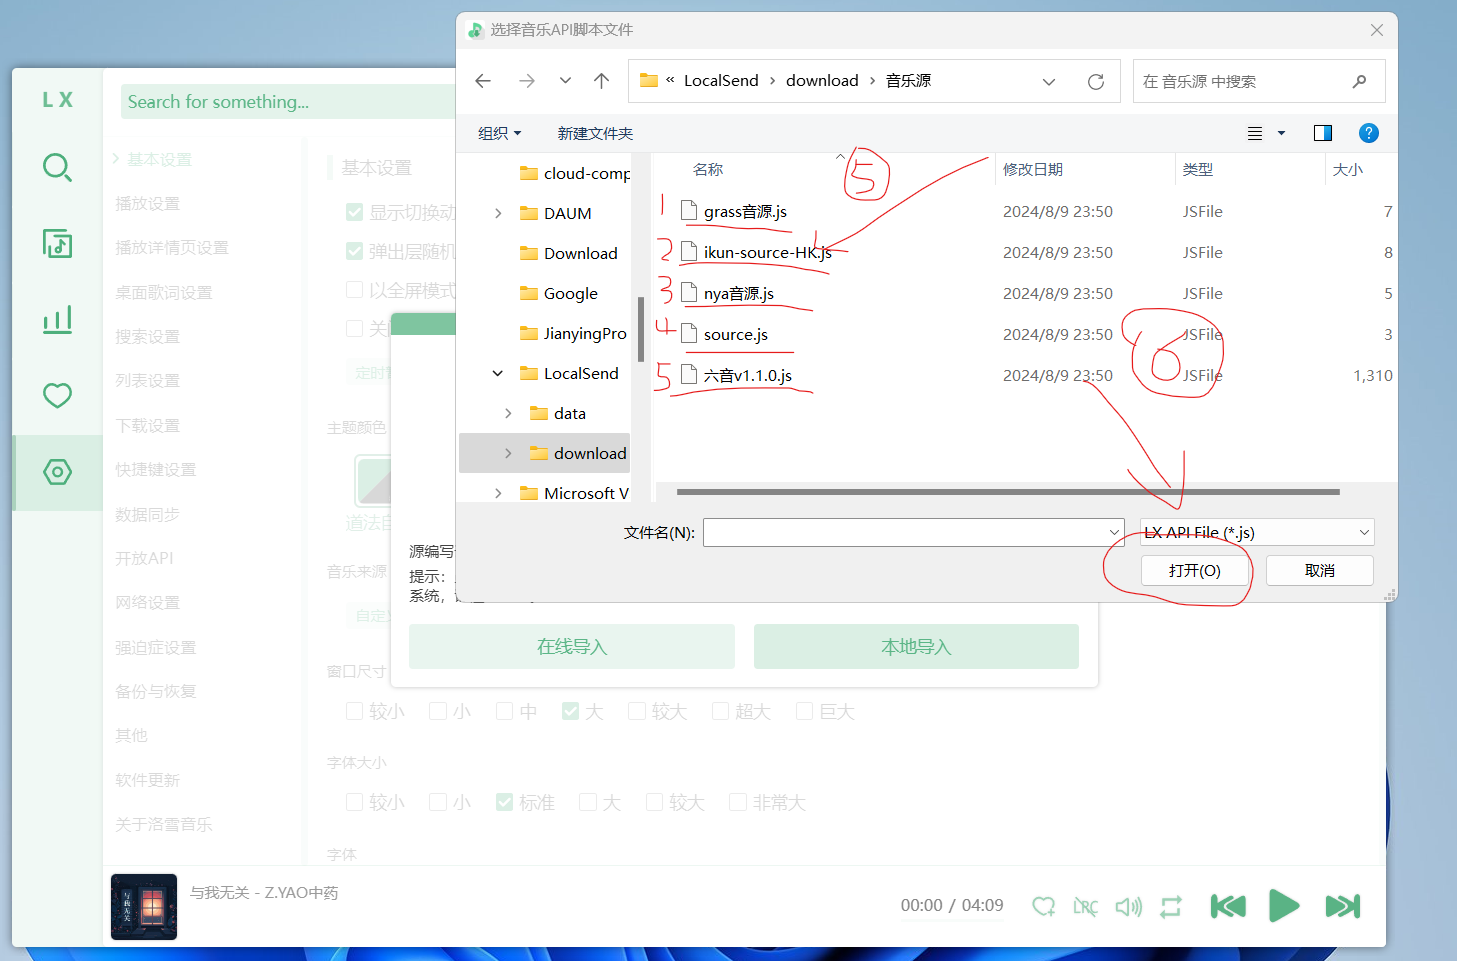The height and width of the screenshot is (961, 1457).
Task: Open the song list icon in LX sidebar
Action: click(57, 243)
